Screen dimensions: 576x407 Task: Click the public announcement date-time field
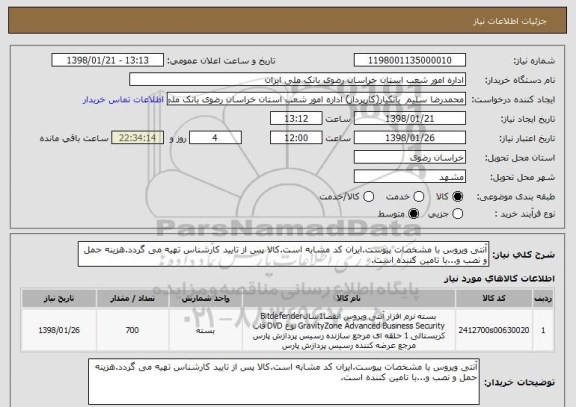[108, 60]
